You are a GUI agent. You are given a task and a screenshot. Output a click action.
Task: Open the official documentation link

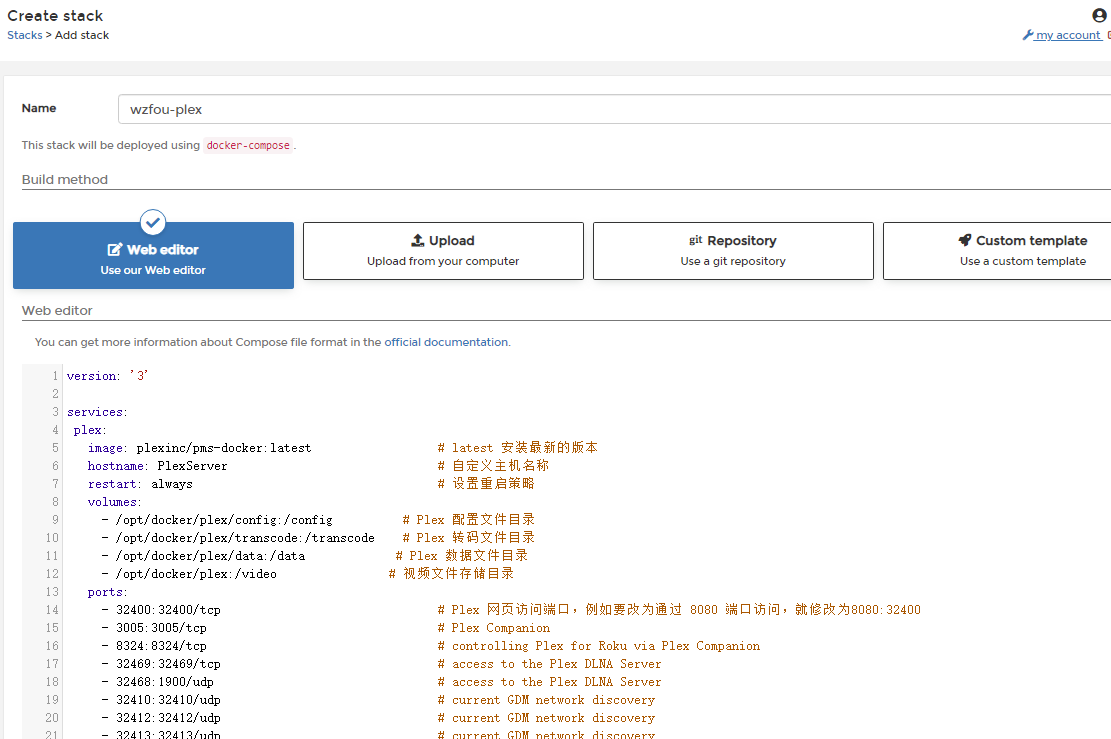click(446, 342)
